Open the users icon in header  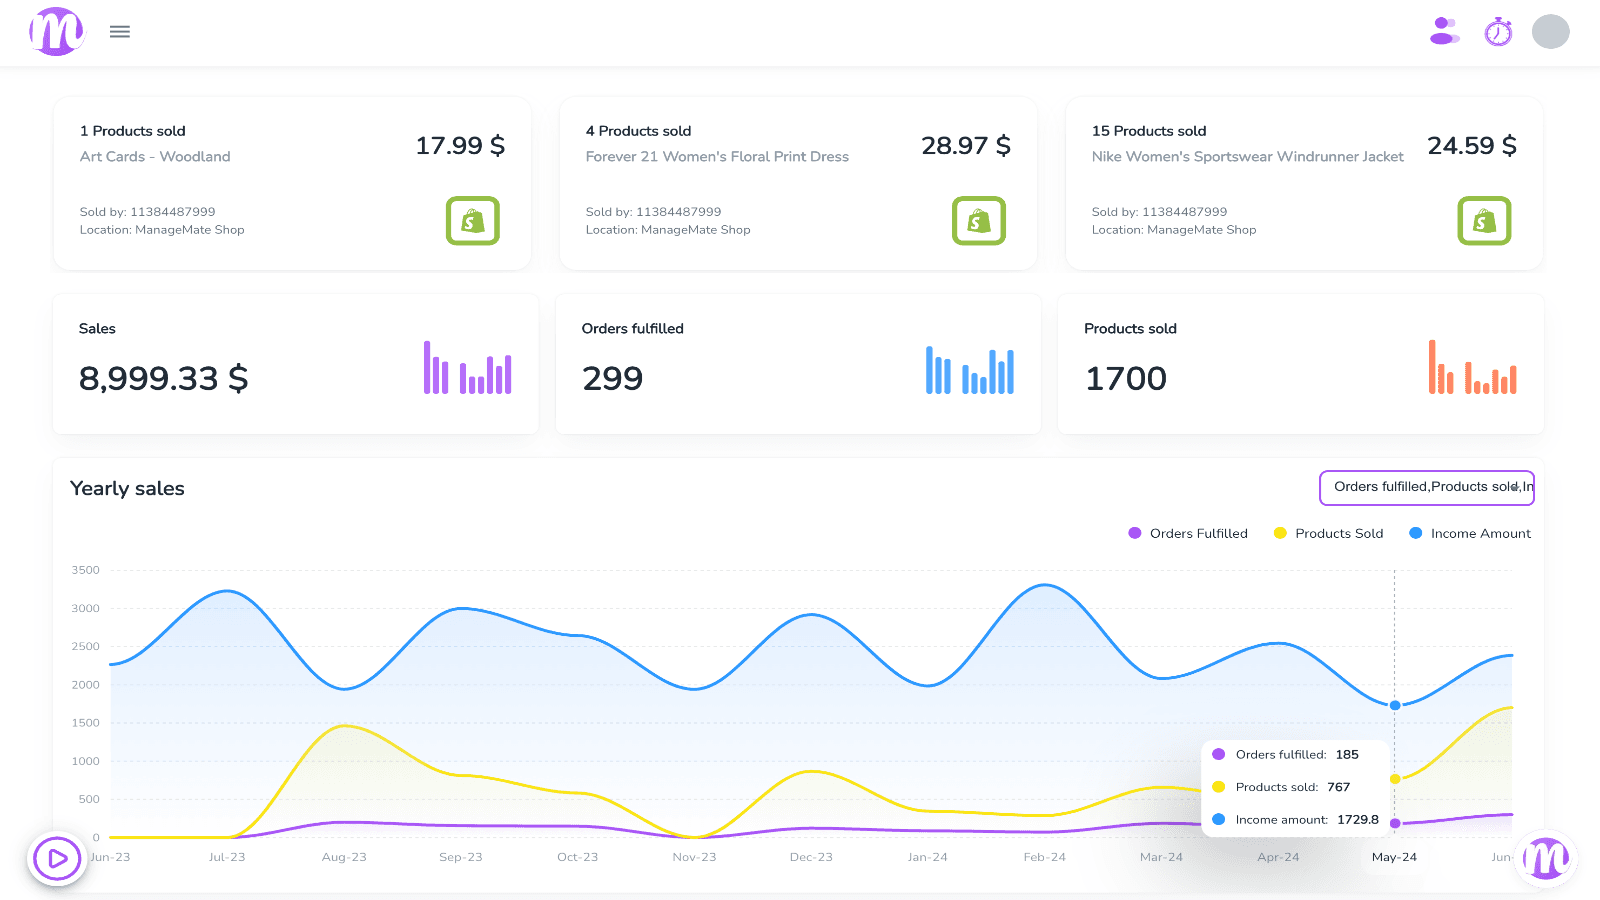coord(1444,32)
